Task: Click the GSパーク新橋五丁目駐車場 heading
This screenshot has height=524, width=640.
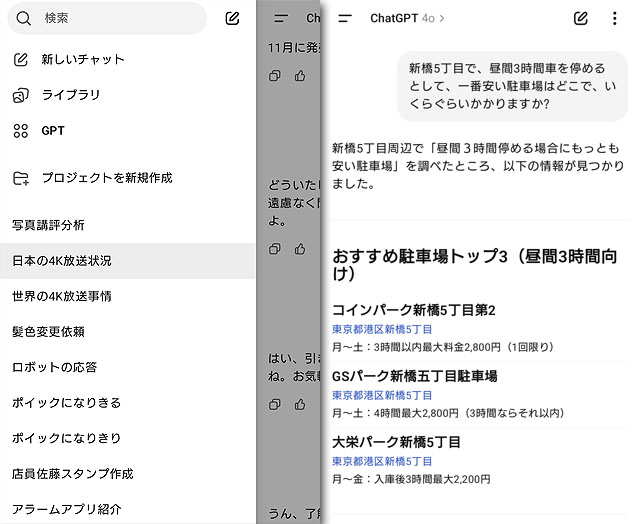Action: [415, 376]
